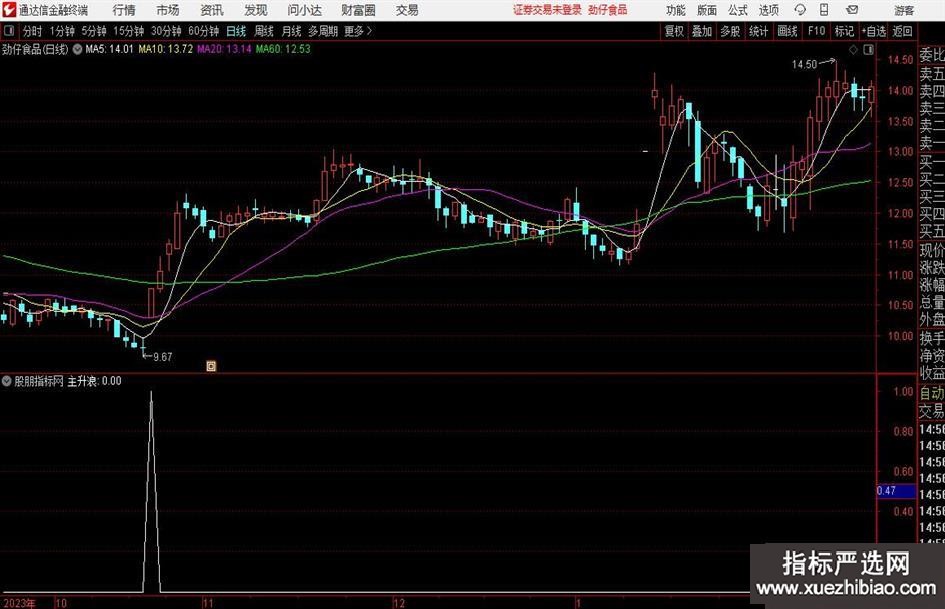Switch to 60分钟 period

(203, 31)
